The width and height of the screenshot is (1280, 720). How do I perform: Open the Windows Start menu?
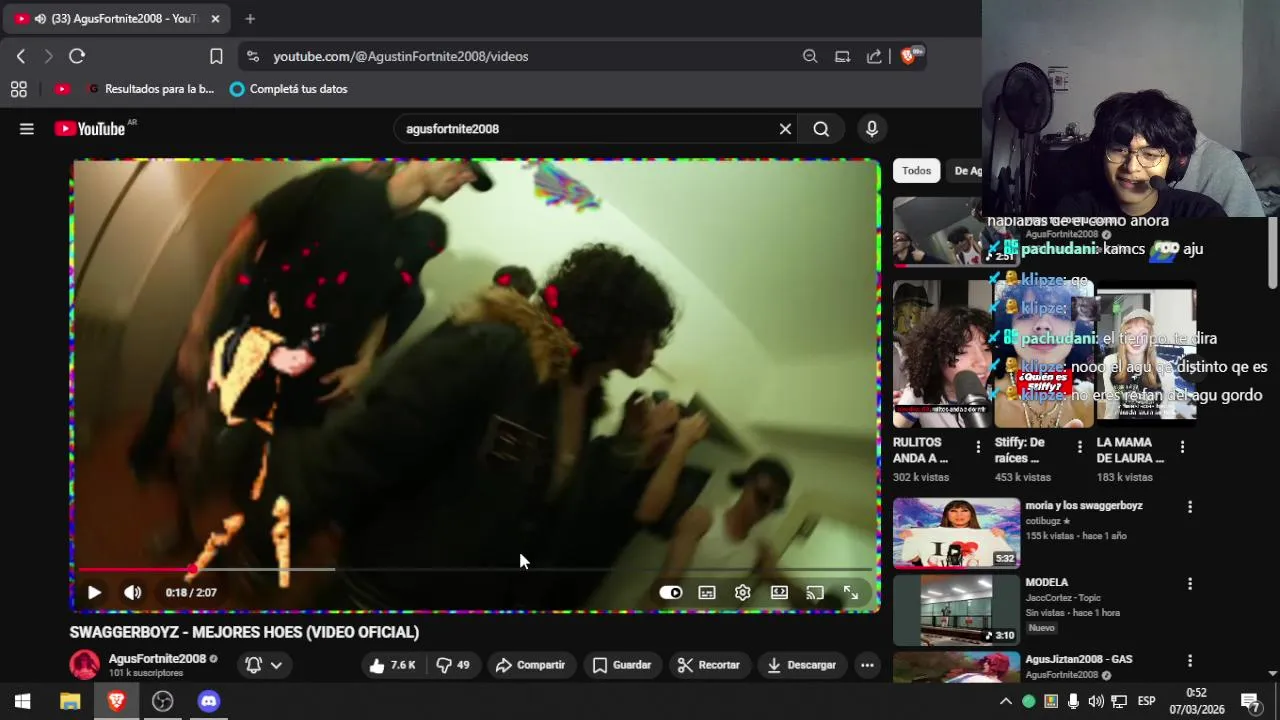click(23, 701)
